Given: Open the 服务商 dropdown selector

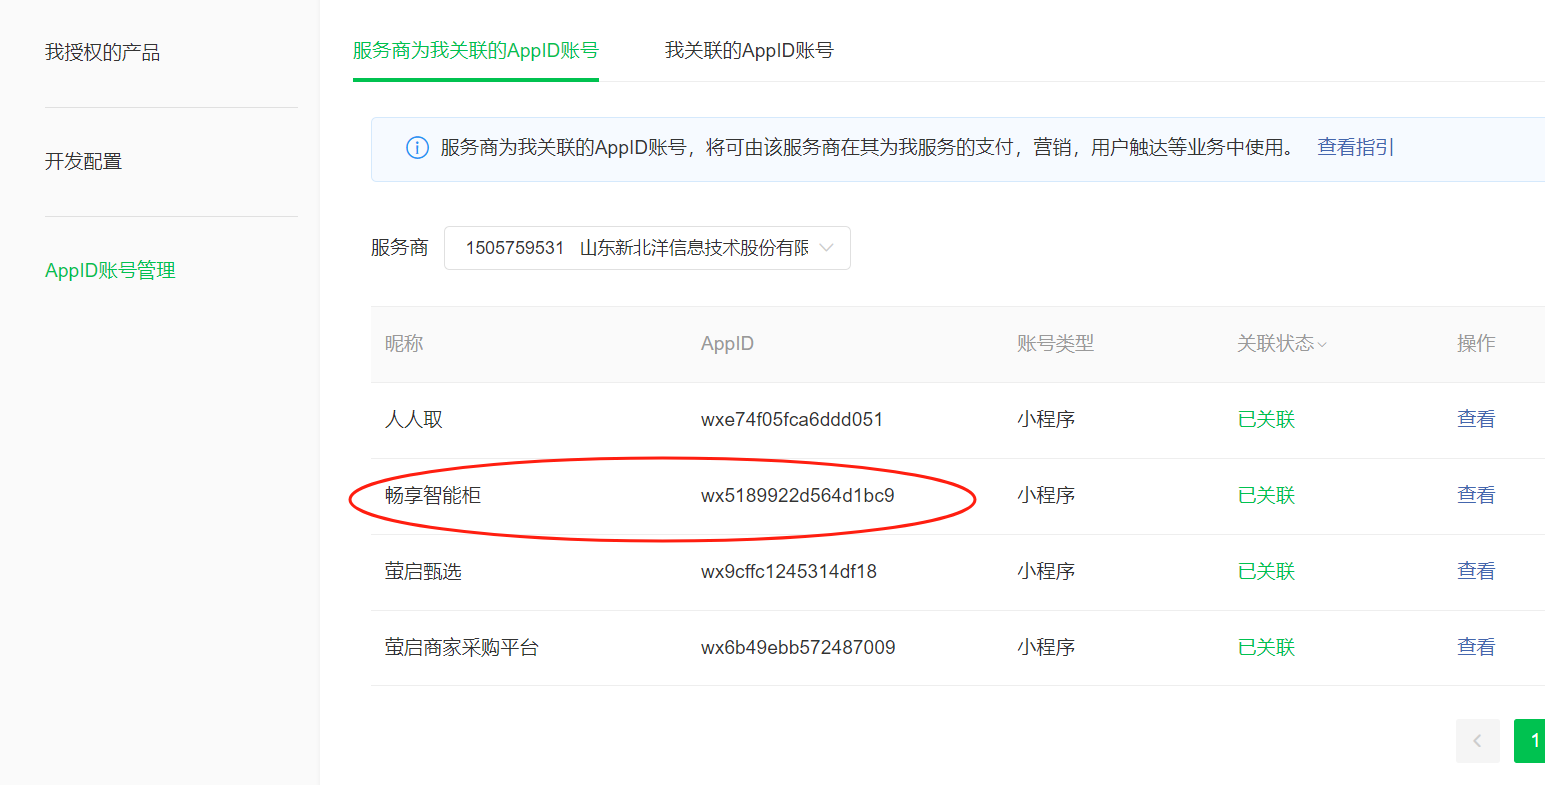Looking at the screenshot, I should pyautogui.click(x=647, y=248).
